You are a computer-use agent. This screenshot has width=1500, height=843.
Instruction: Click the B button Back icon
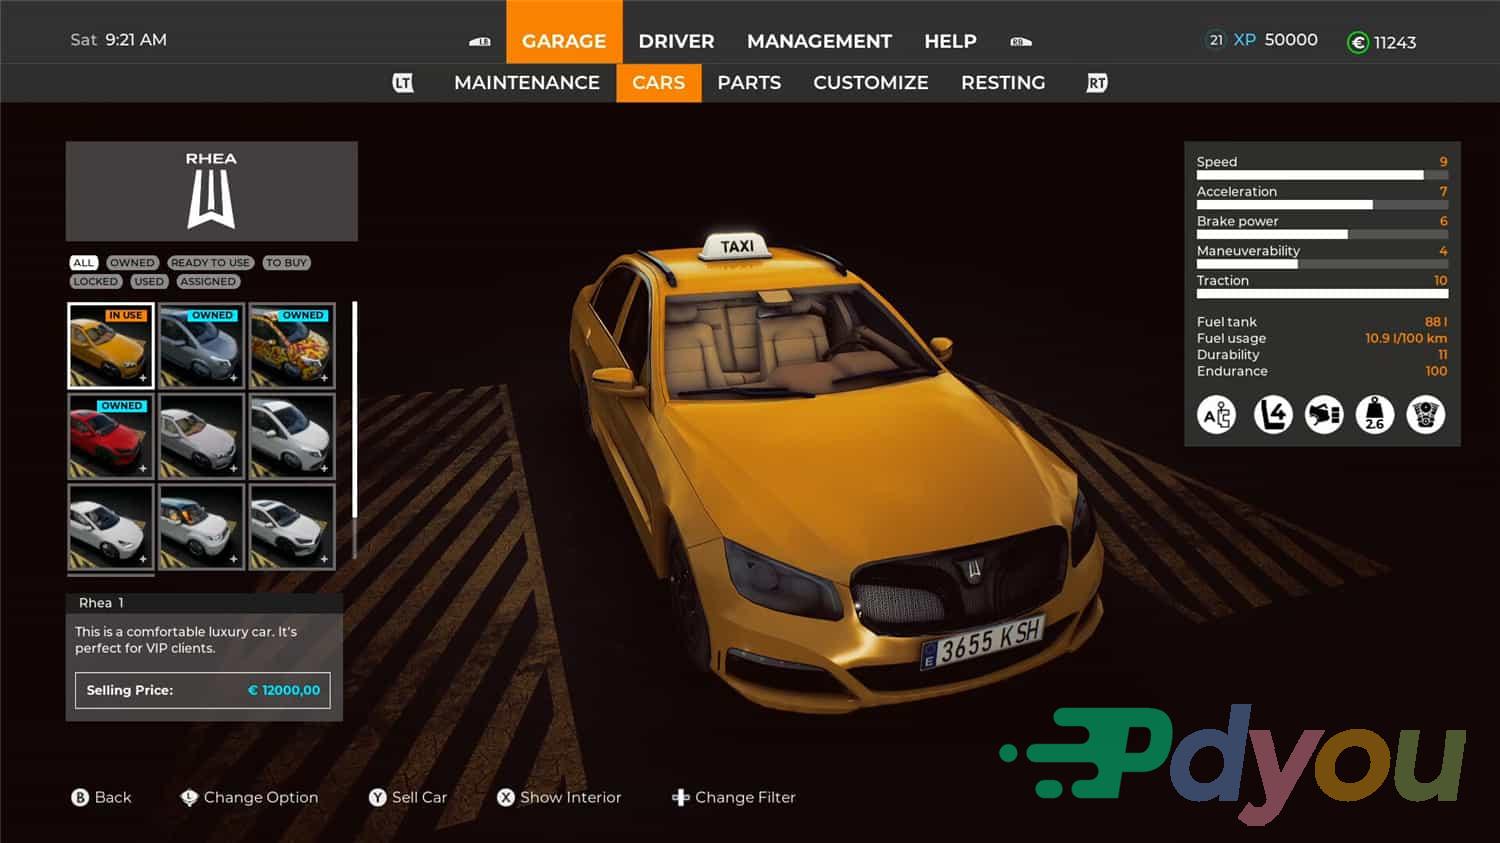pos(80,797)
